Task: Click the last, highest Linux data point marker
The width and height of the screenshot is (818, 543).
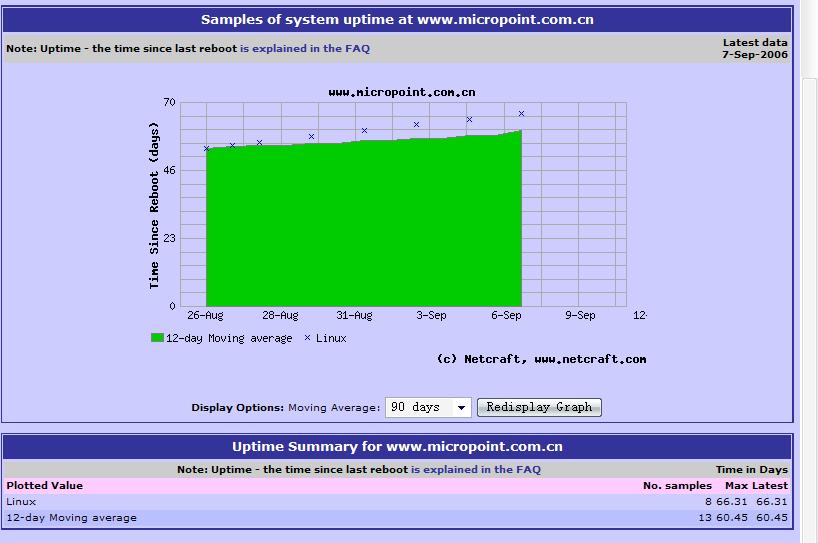Action: click(521, 114)
